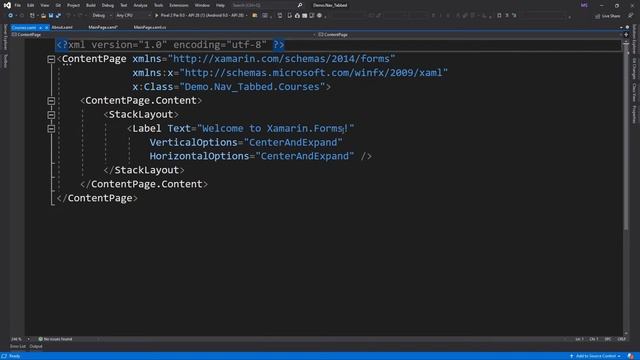This screenshot has width=640, height=360.
Task: Switch to the MainPage.xaml.cs tab
Action: (150, 27)
